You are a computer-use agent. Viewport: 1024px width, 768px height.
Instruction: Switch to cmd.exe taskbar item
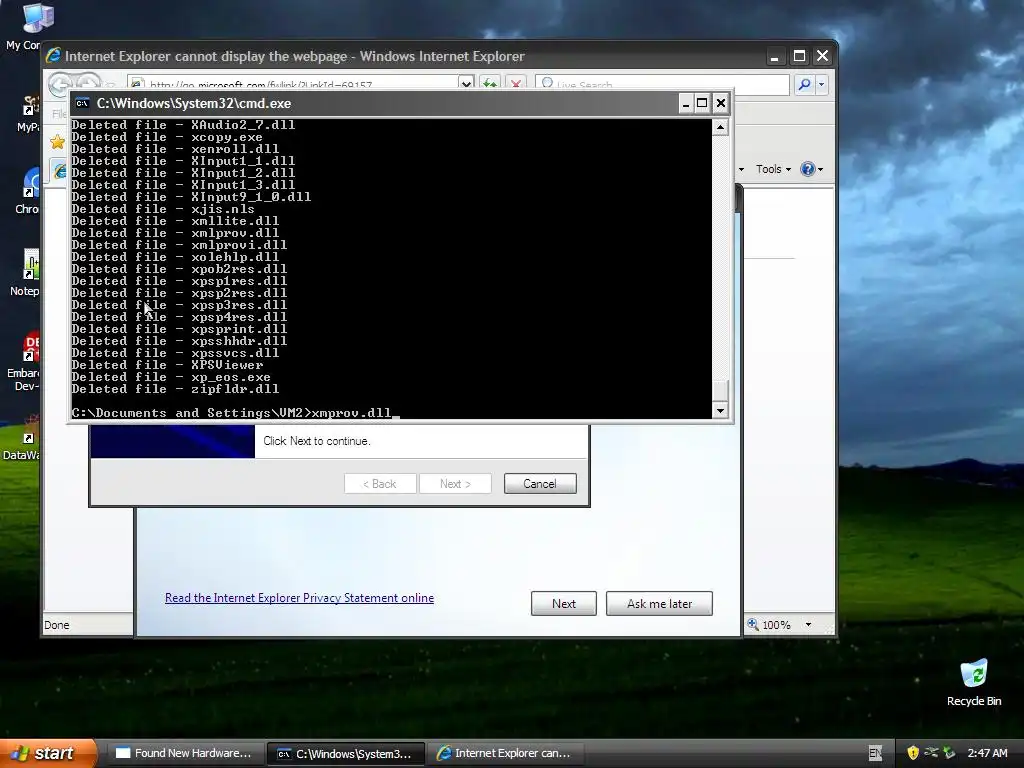[x=346, y=753]
